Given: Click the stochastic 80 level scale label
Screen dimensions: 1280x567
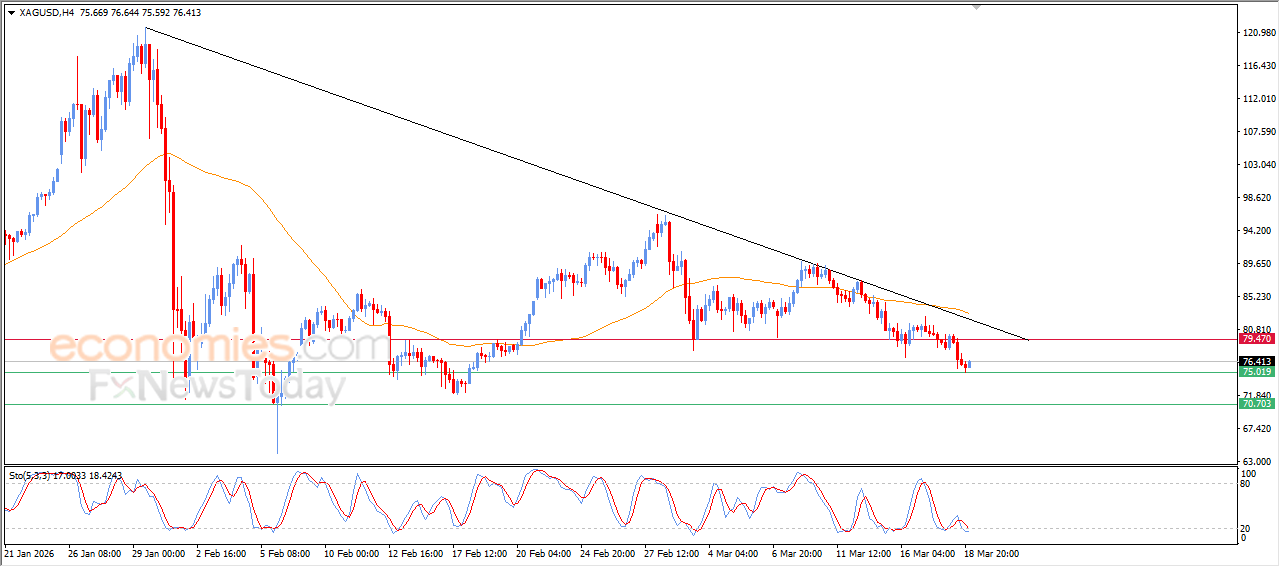Looking at the screenshot, I should pyautogui.click(x=1246, y=484).
